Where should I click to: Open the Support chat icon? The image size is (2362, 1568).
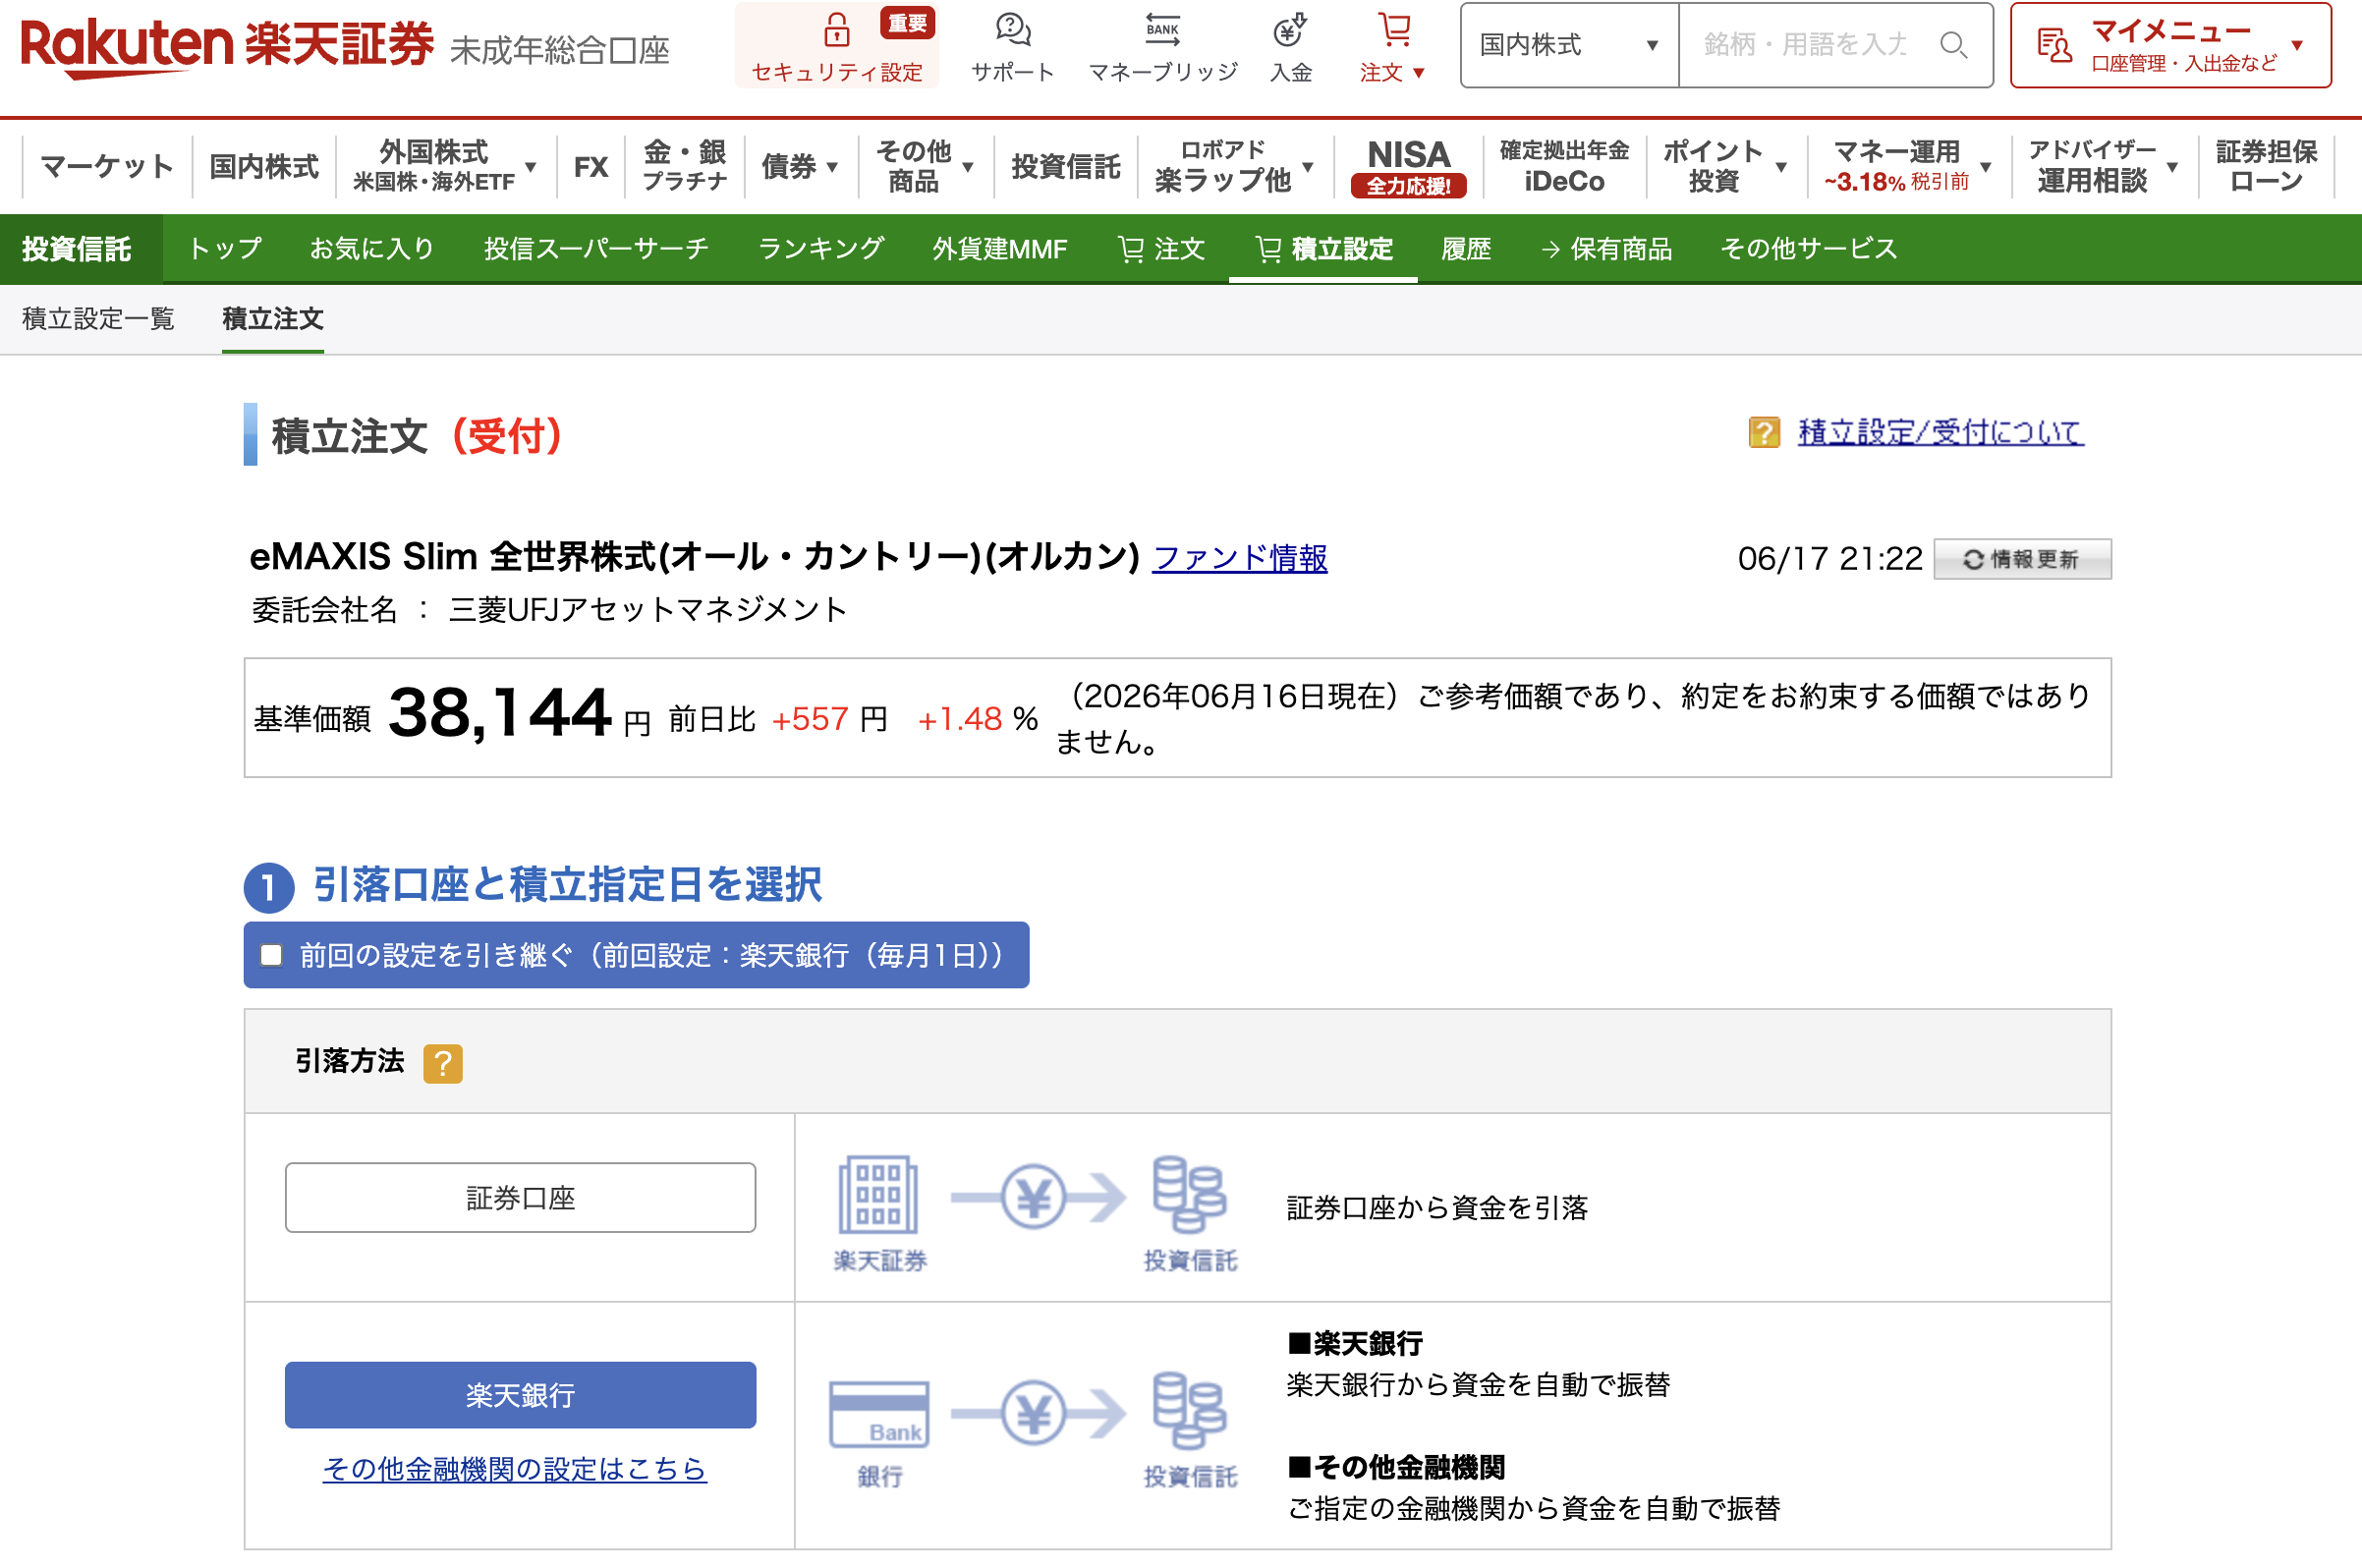click(1013, 30)
